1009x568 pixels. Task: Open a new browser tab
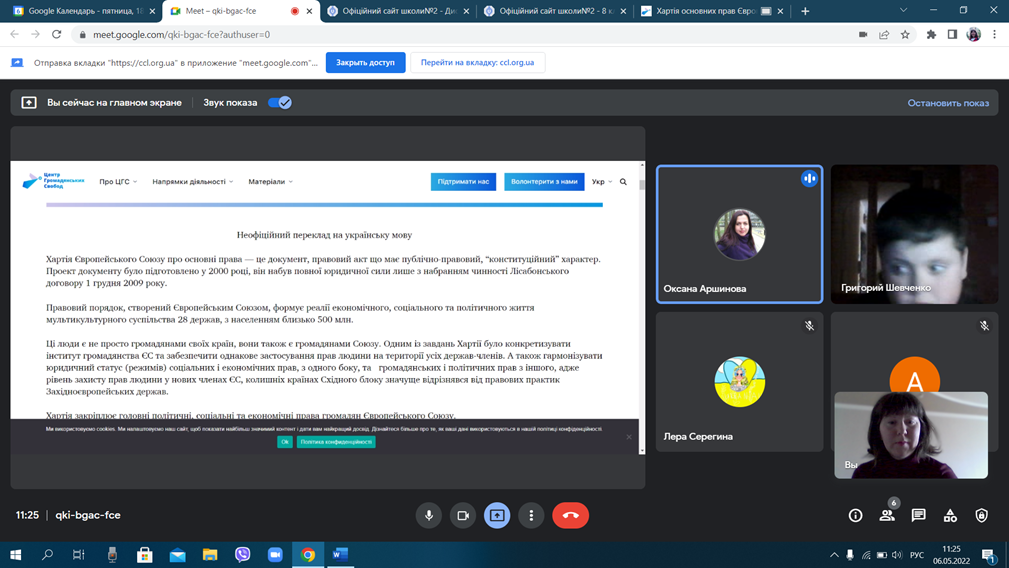805,11
